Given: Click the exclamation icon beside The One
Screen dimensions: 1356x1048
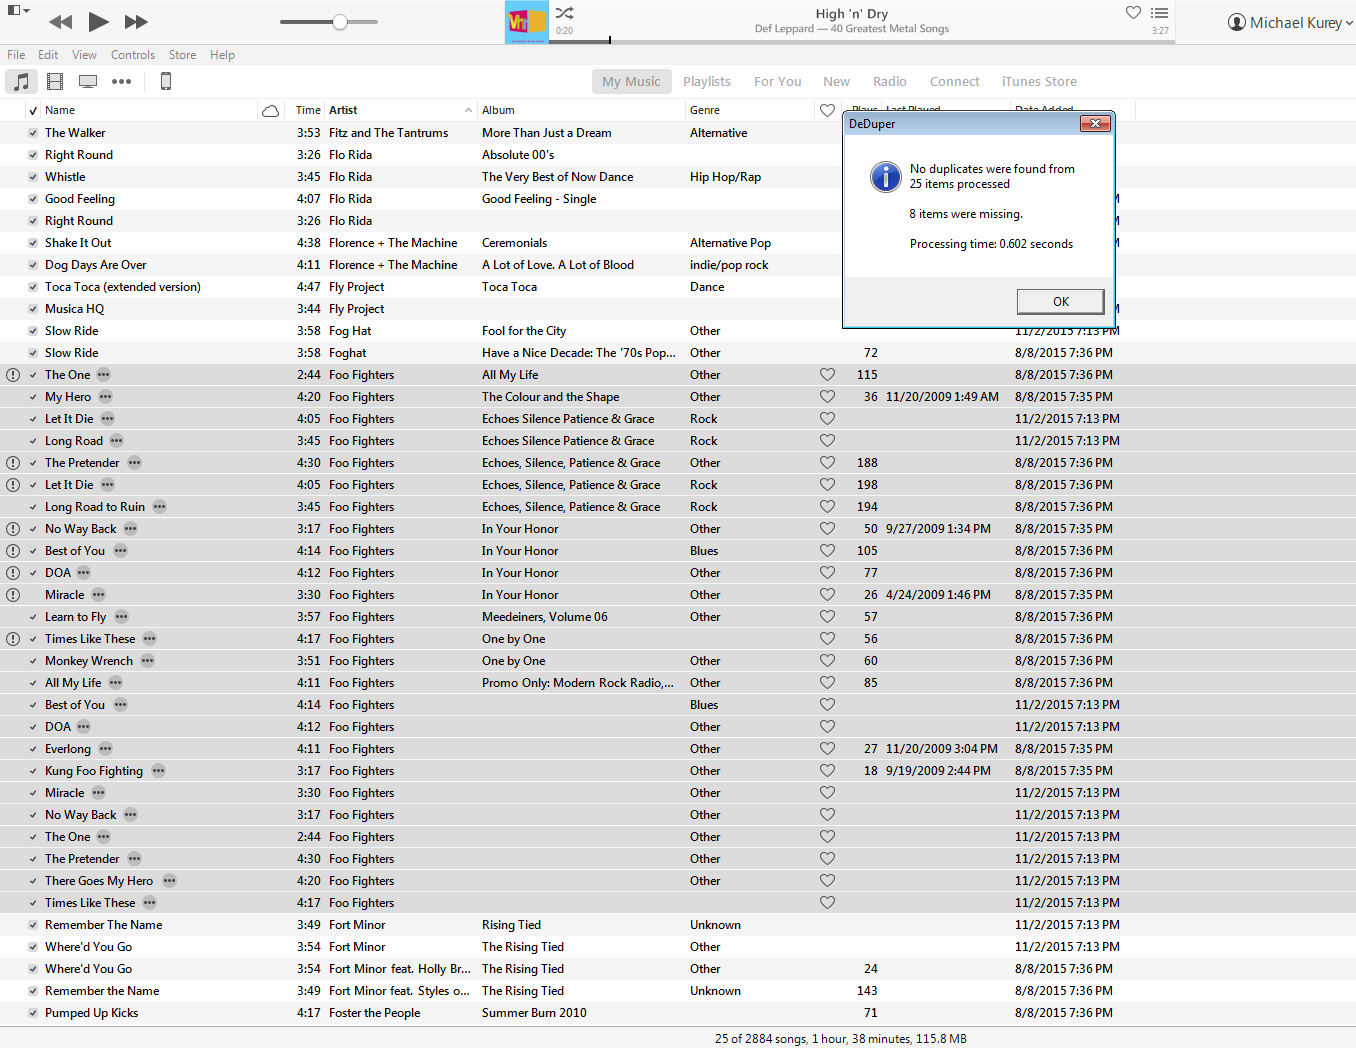Looking at the screenshot, I should (13, 375).
